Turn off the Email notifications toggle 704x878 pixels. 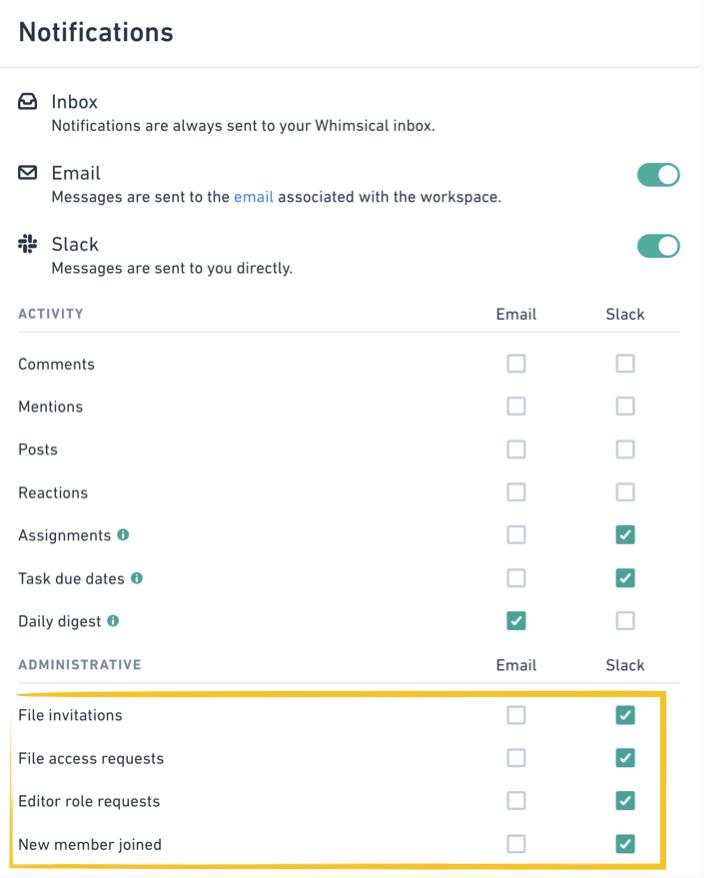point(658,175)
